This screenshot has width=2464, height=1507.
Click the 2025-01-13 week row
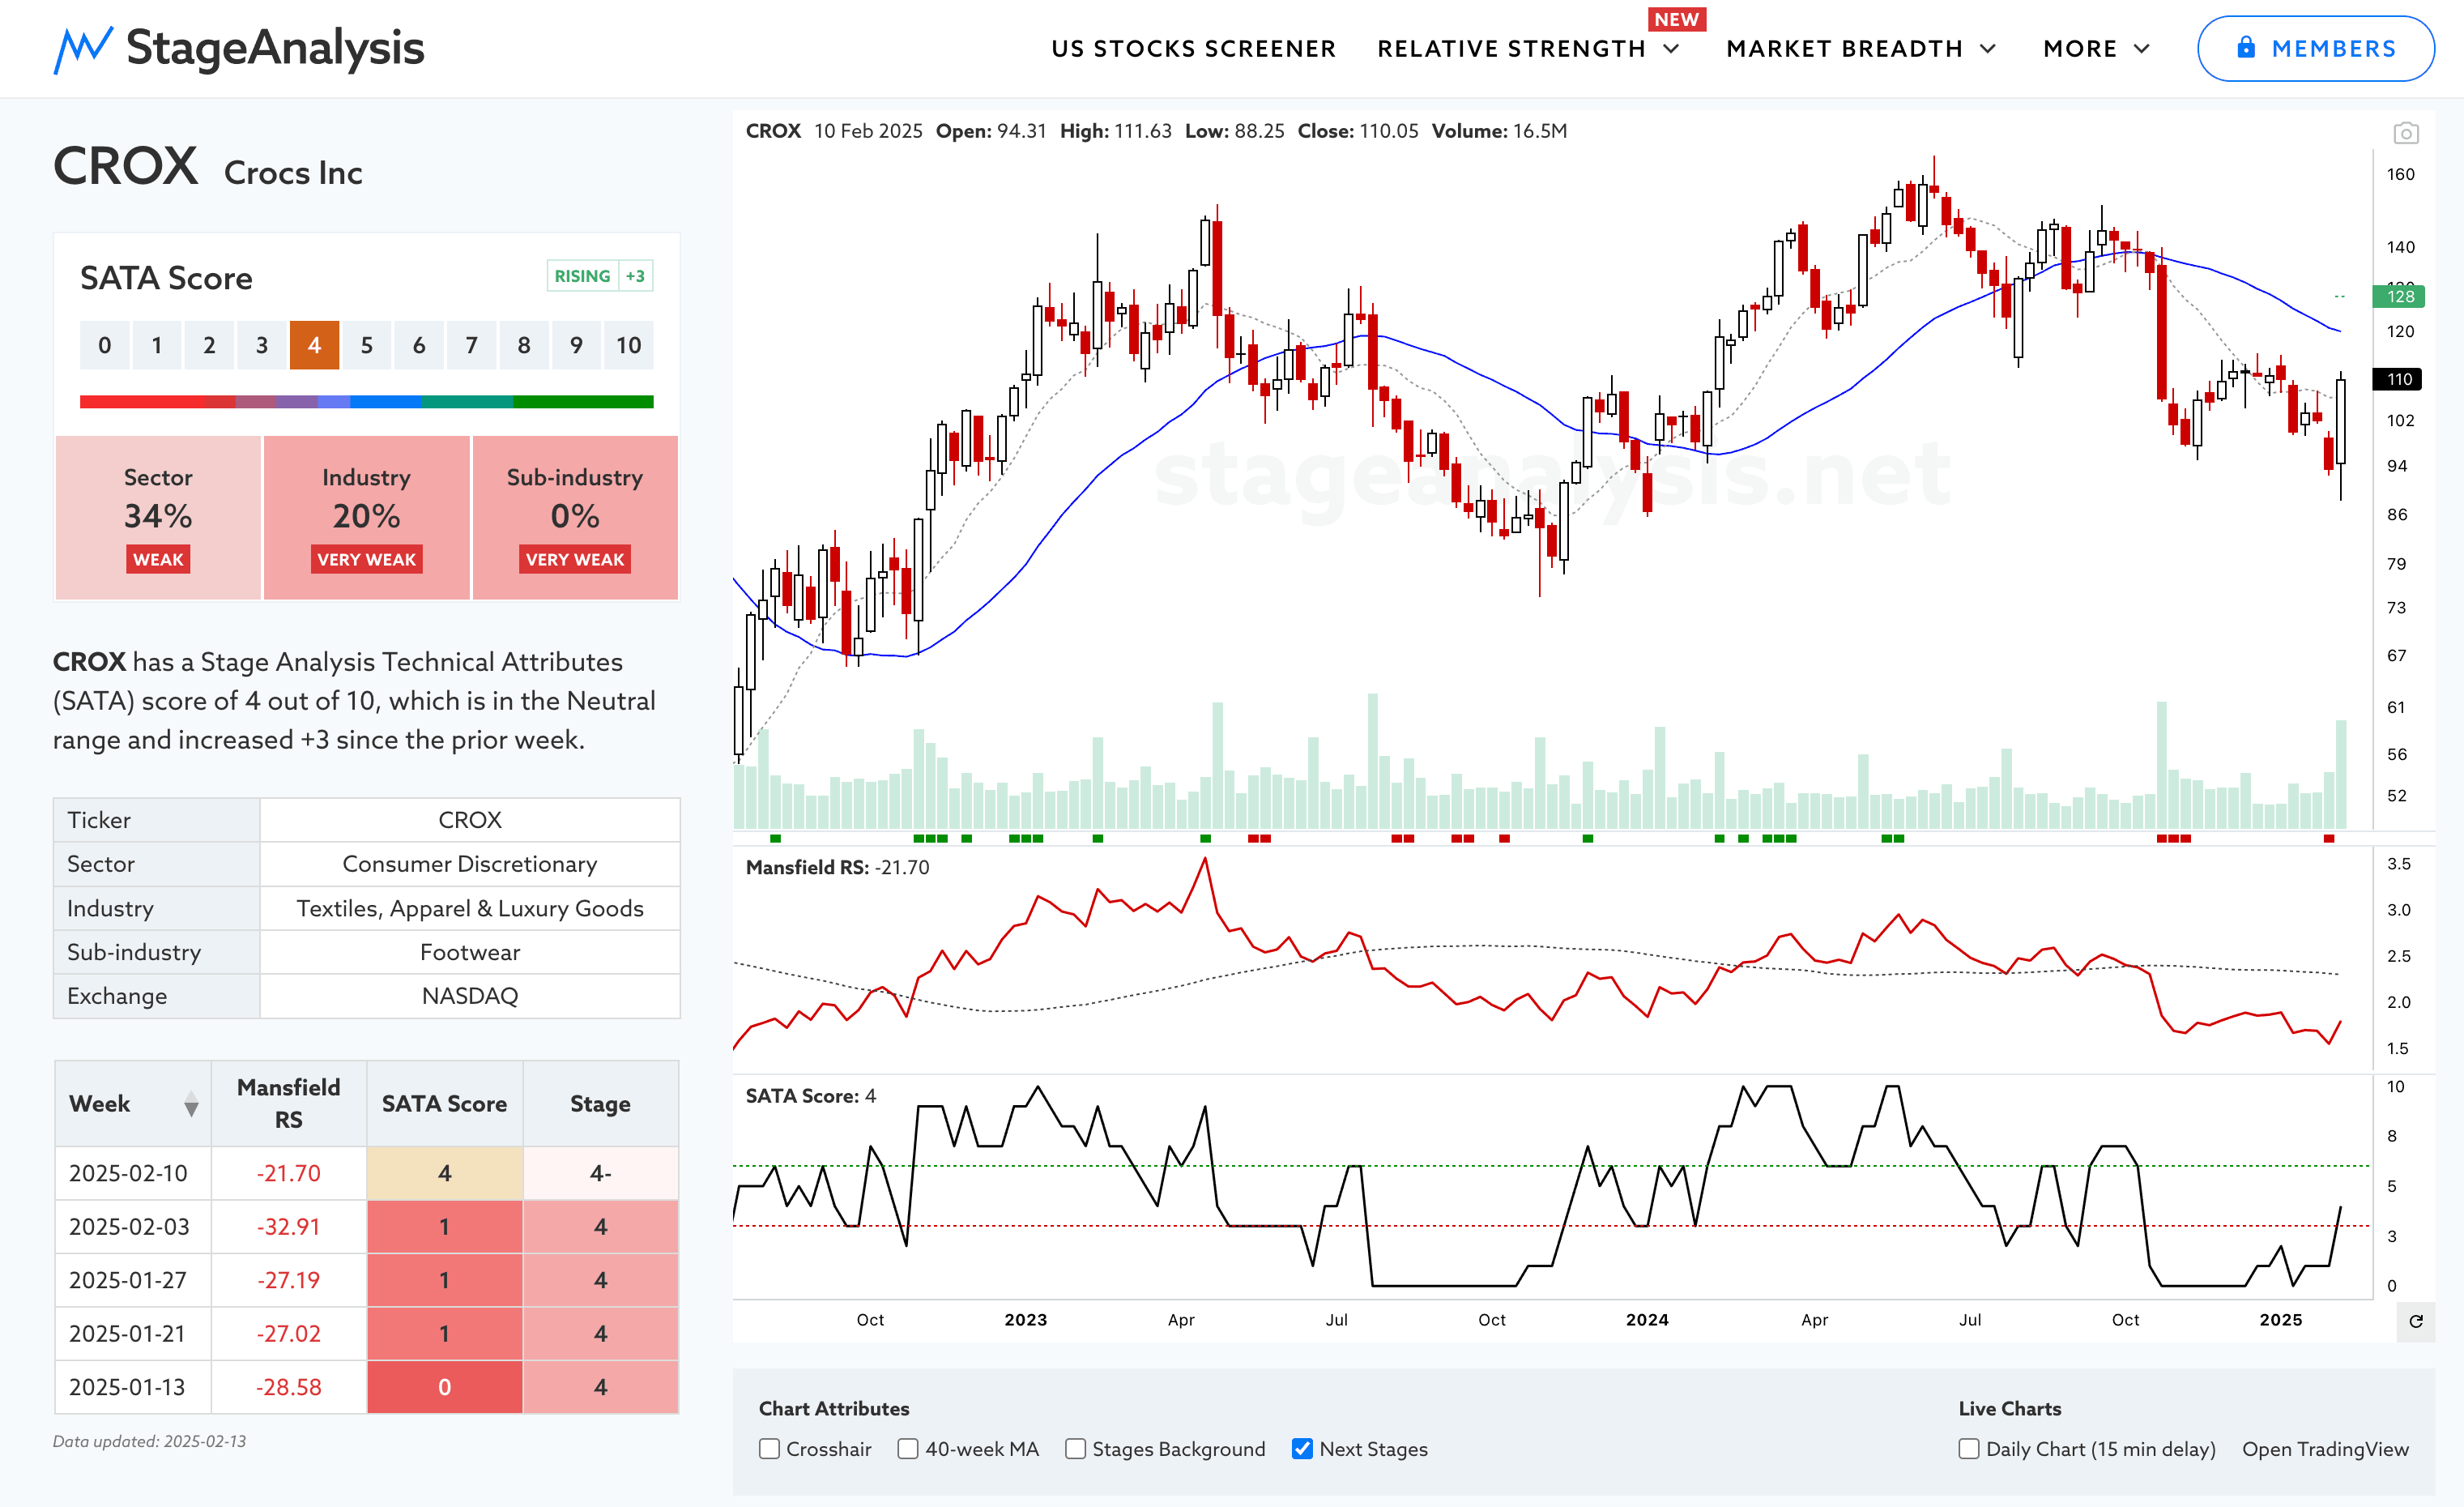[367, 1387]
